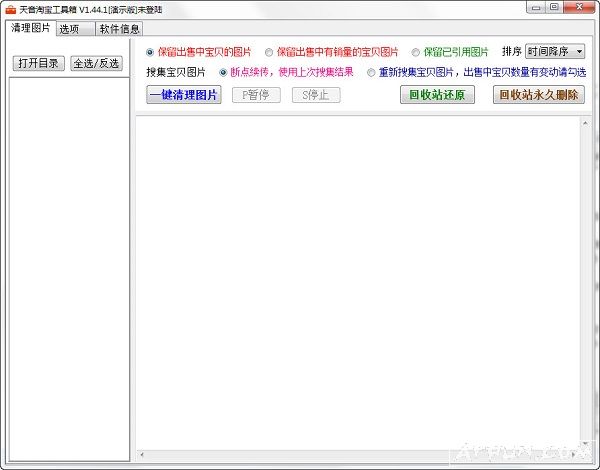Click the app icon in the title bar
The height and width of the screenshot is (470, 600).
(x=10, y=9)
